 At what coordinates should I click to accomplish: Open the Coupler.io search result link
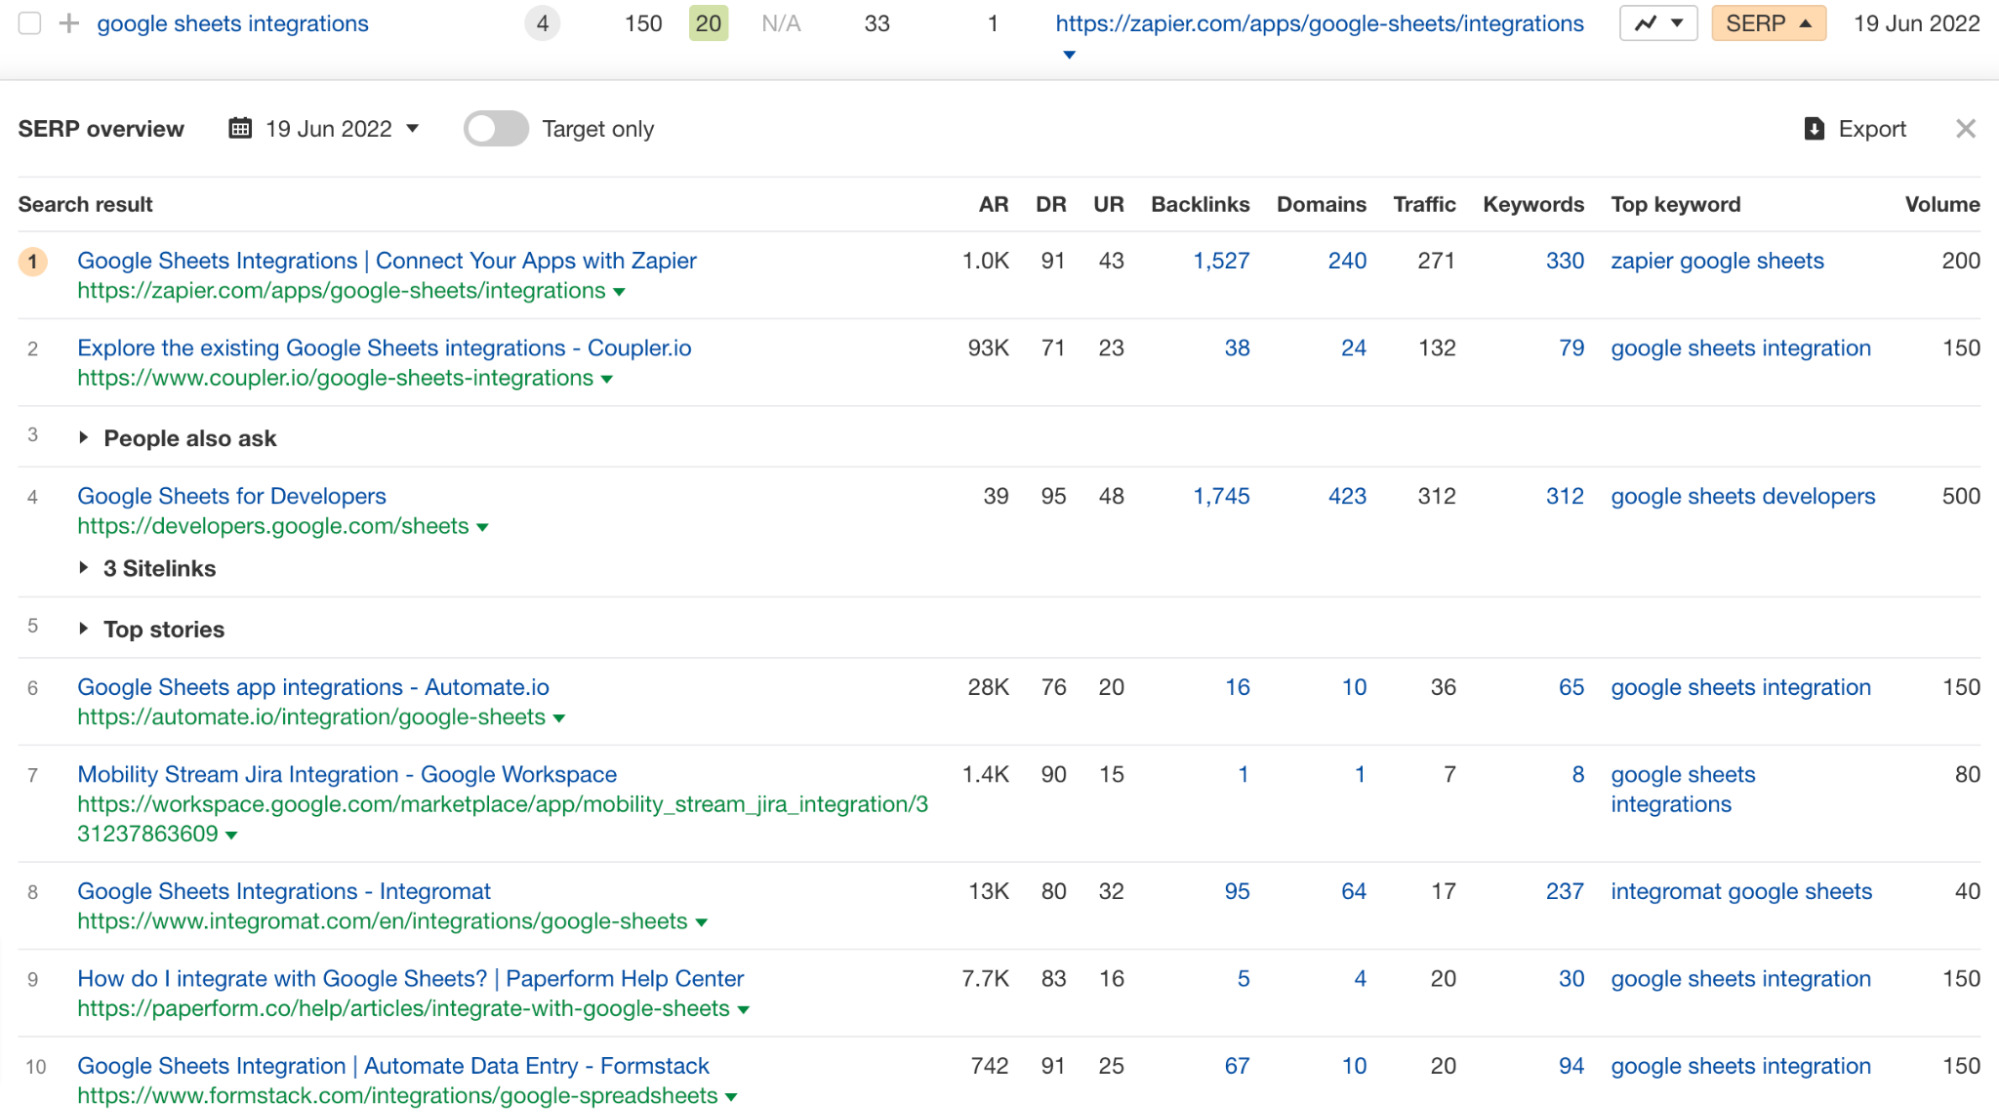click(x=384, y=347)
